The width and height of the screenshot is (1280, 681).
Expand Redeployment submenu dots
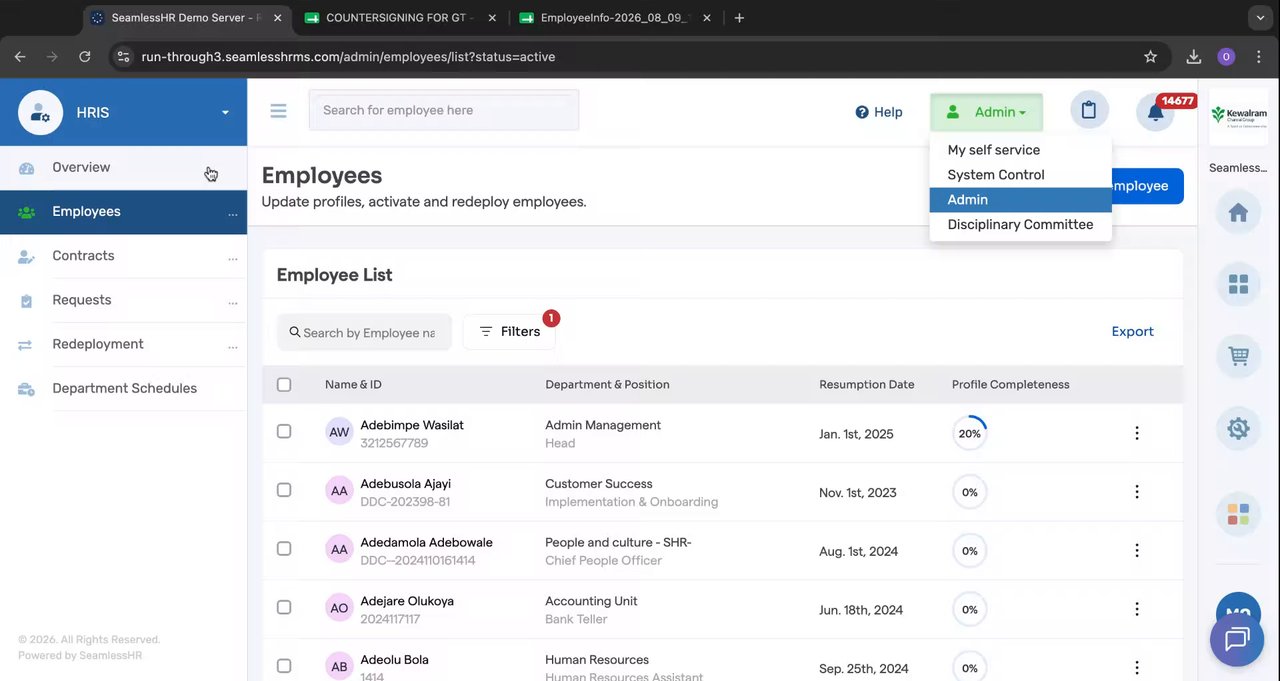[232, 346]
